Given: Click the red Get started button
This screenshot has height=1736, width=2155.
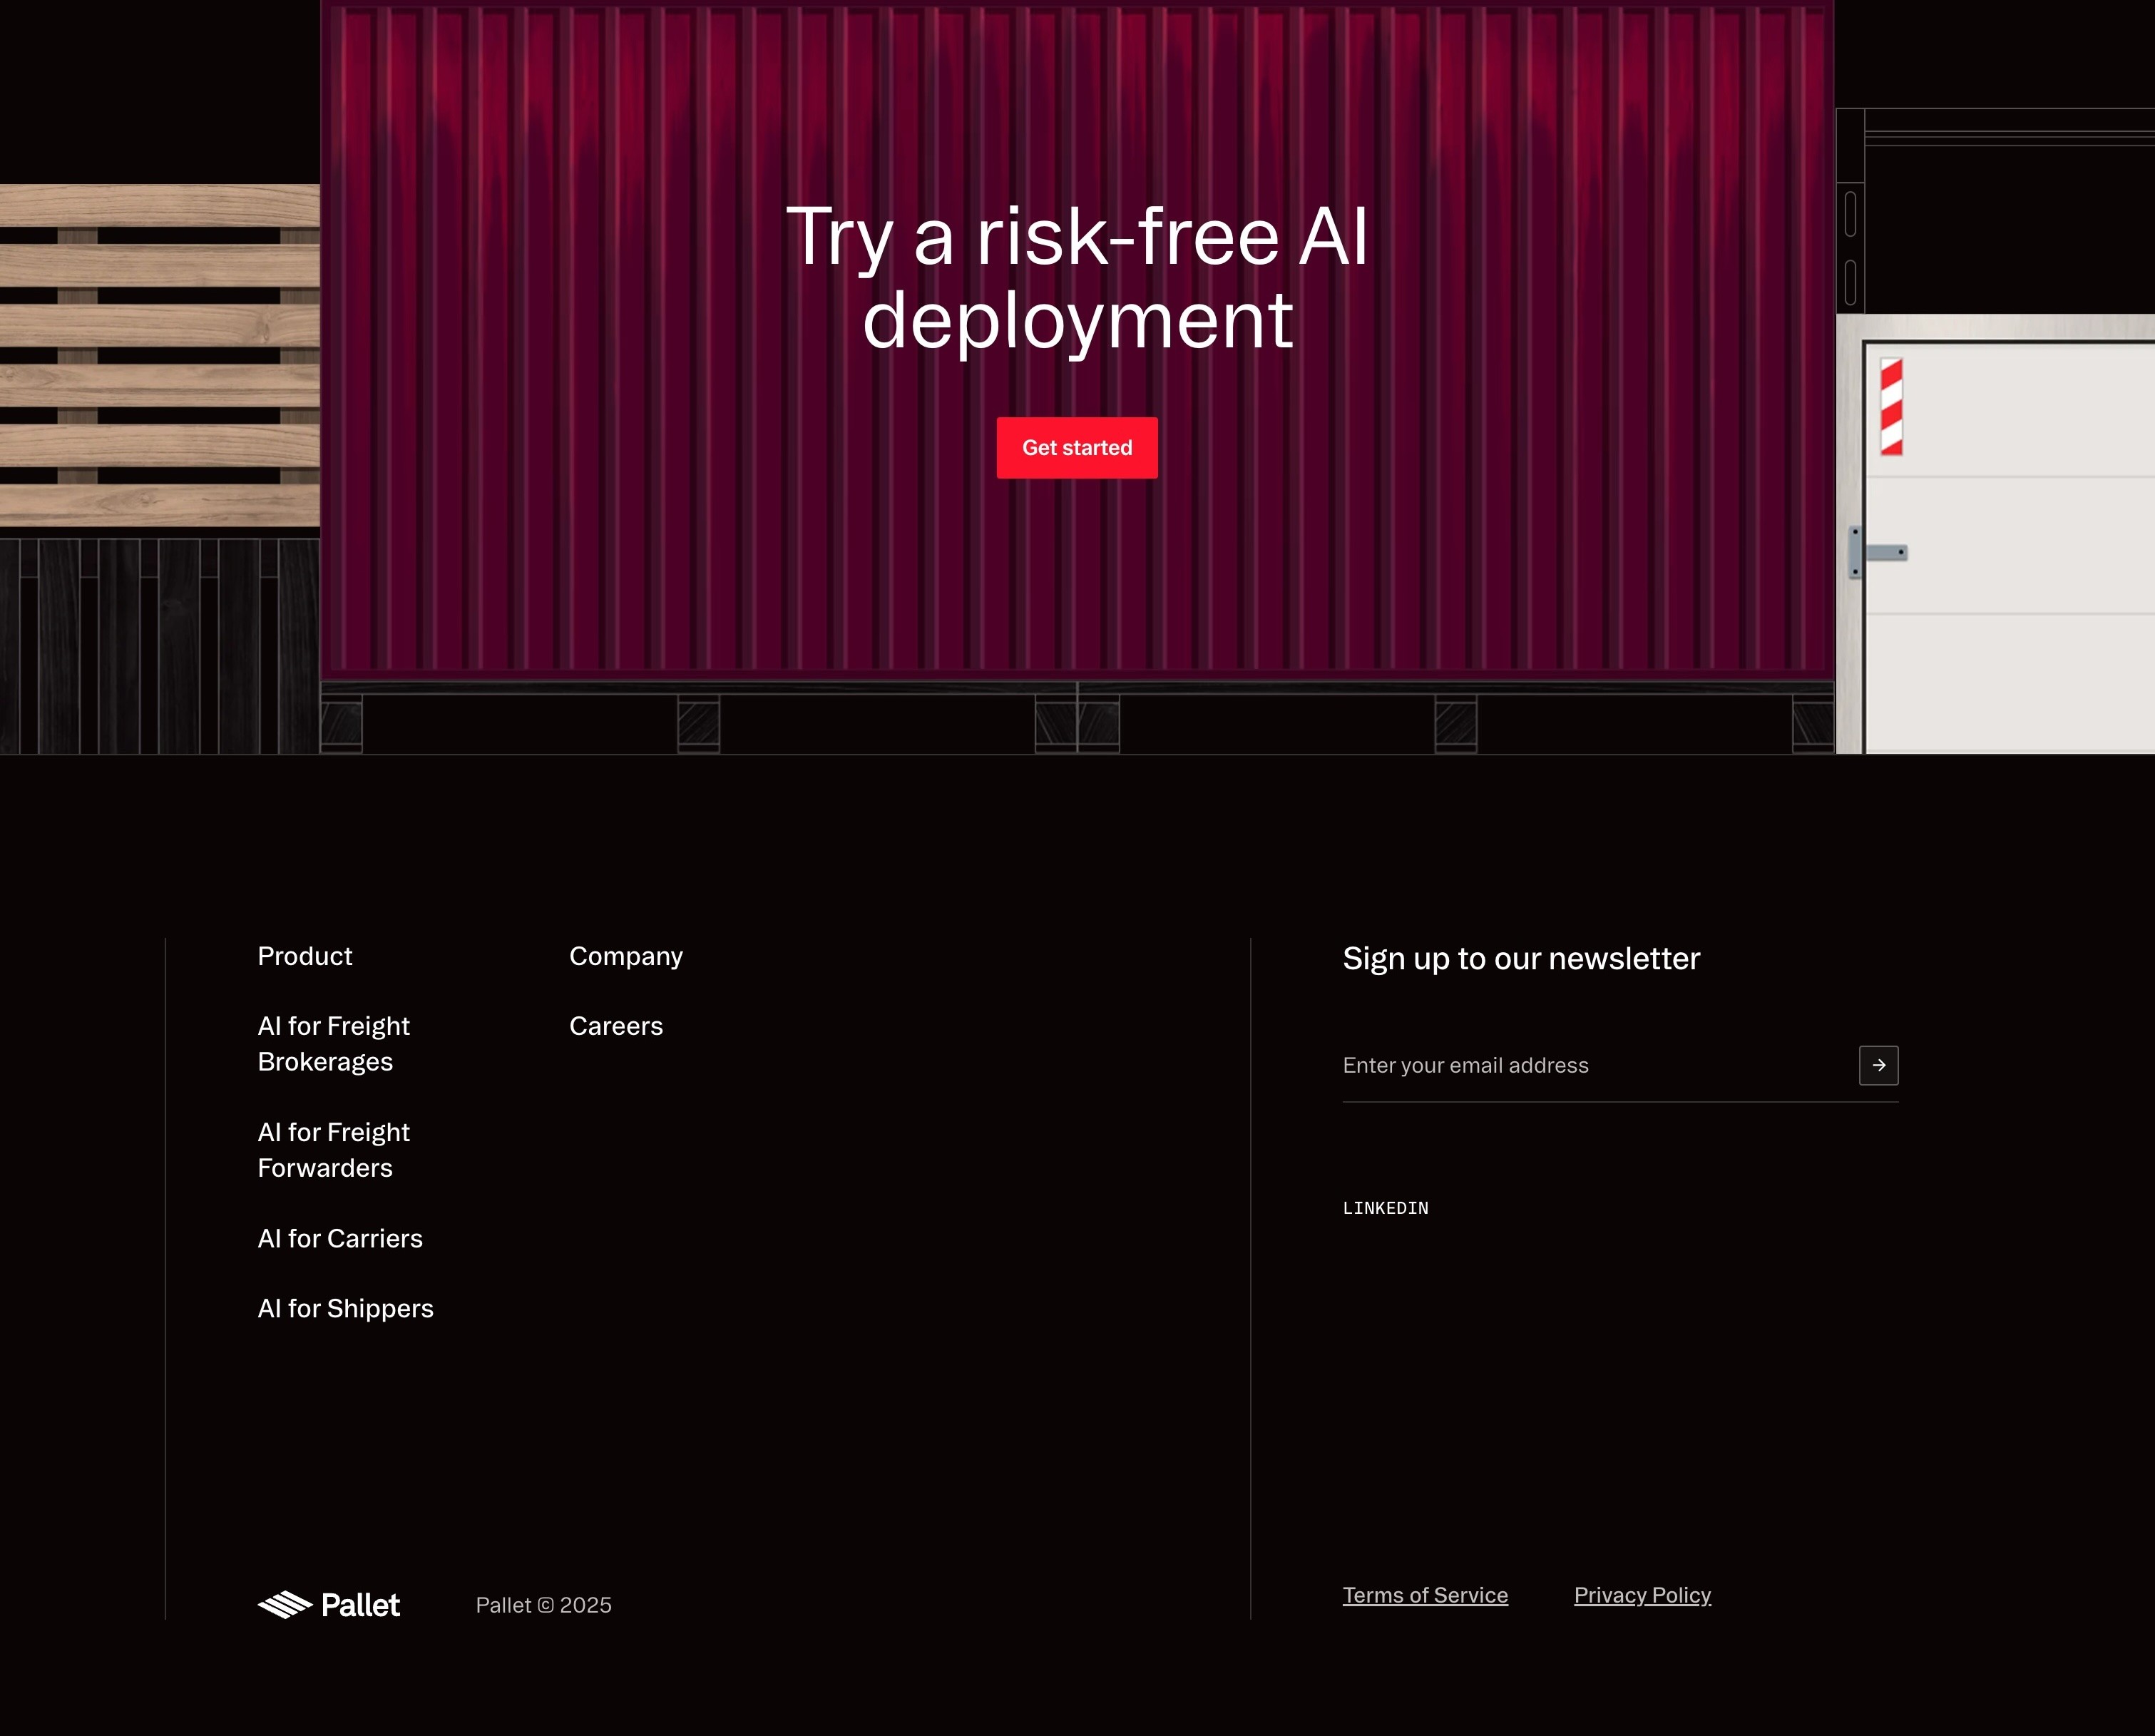Looking at the screenshot, I should pos(1077,448).
